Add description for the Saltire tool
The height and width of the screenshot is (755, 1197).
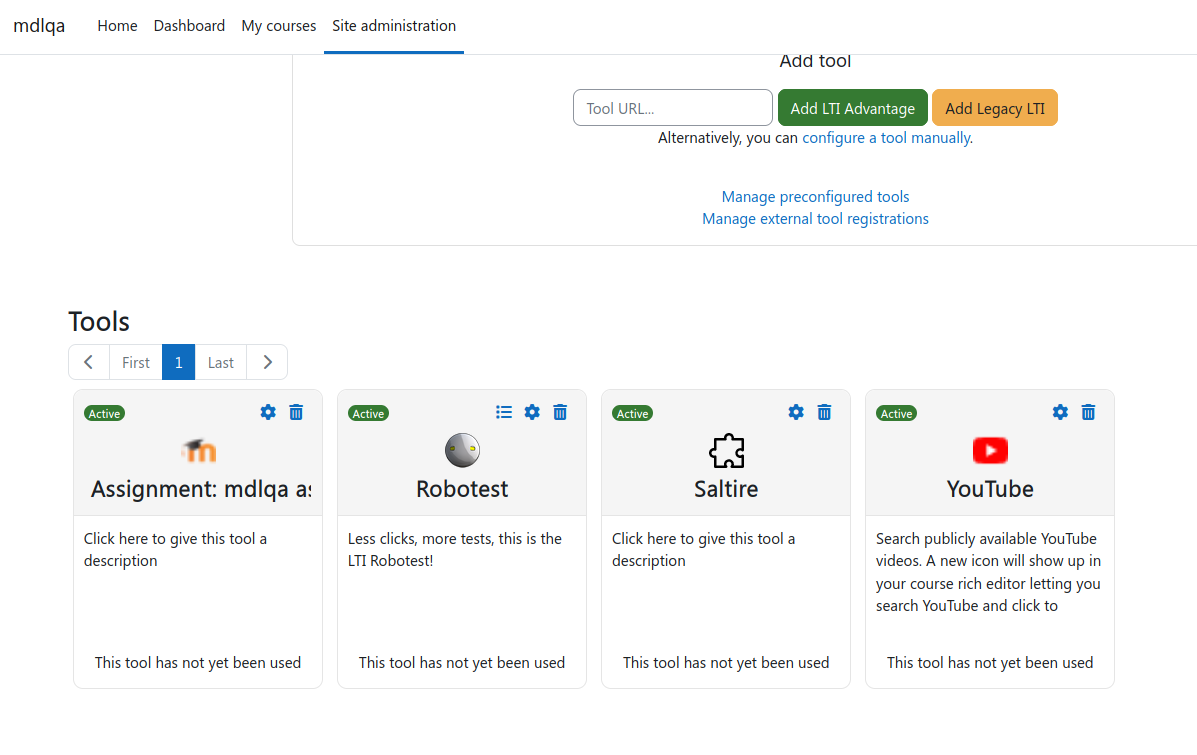coord(704,550)
